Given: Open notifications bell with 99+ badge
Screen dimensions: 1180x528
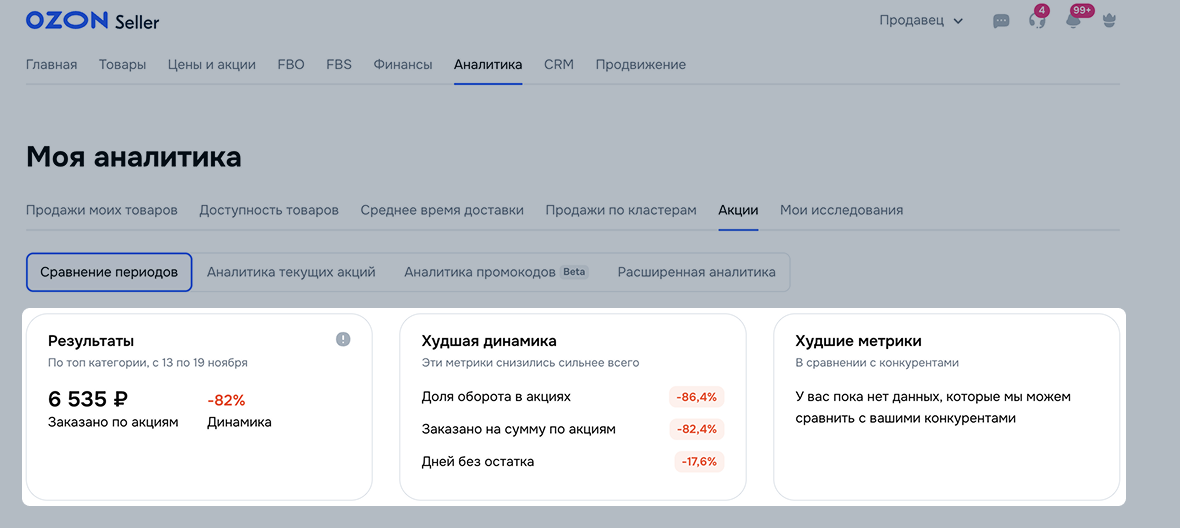Looking at the screenshot, I should 1073,21.
